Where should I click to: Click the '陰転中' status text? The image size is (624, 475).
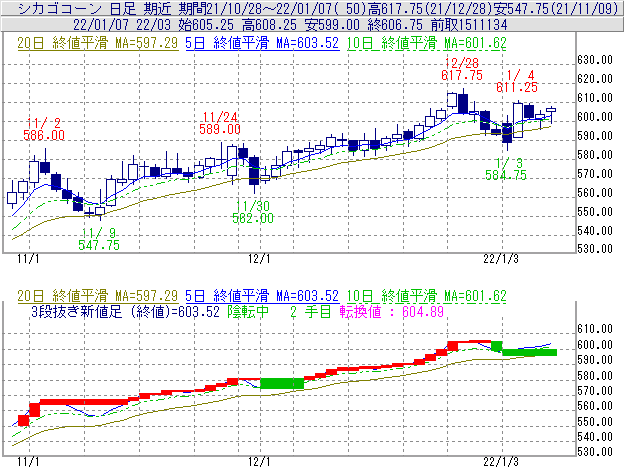coord(248,311)
